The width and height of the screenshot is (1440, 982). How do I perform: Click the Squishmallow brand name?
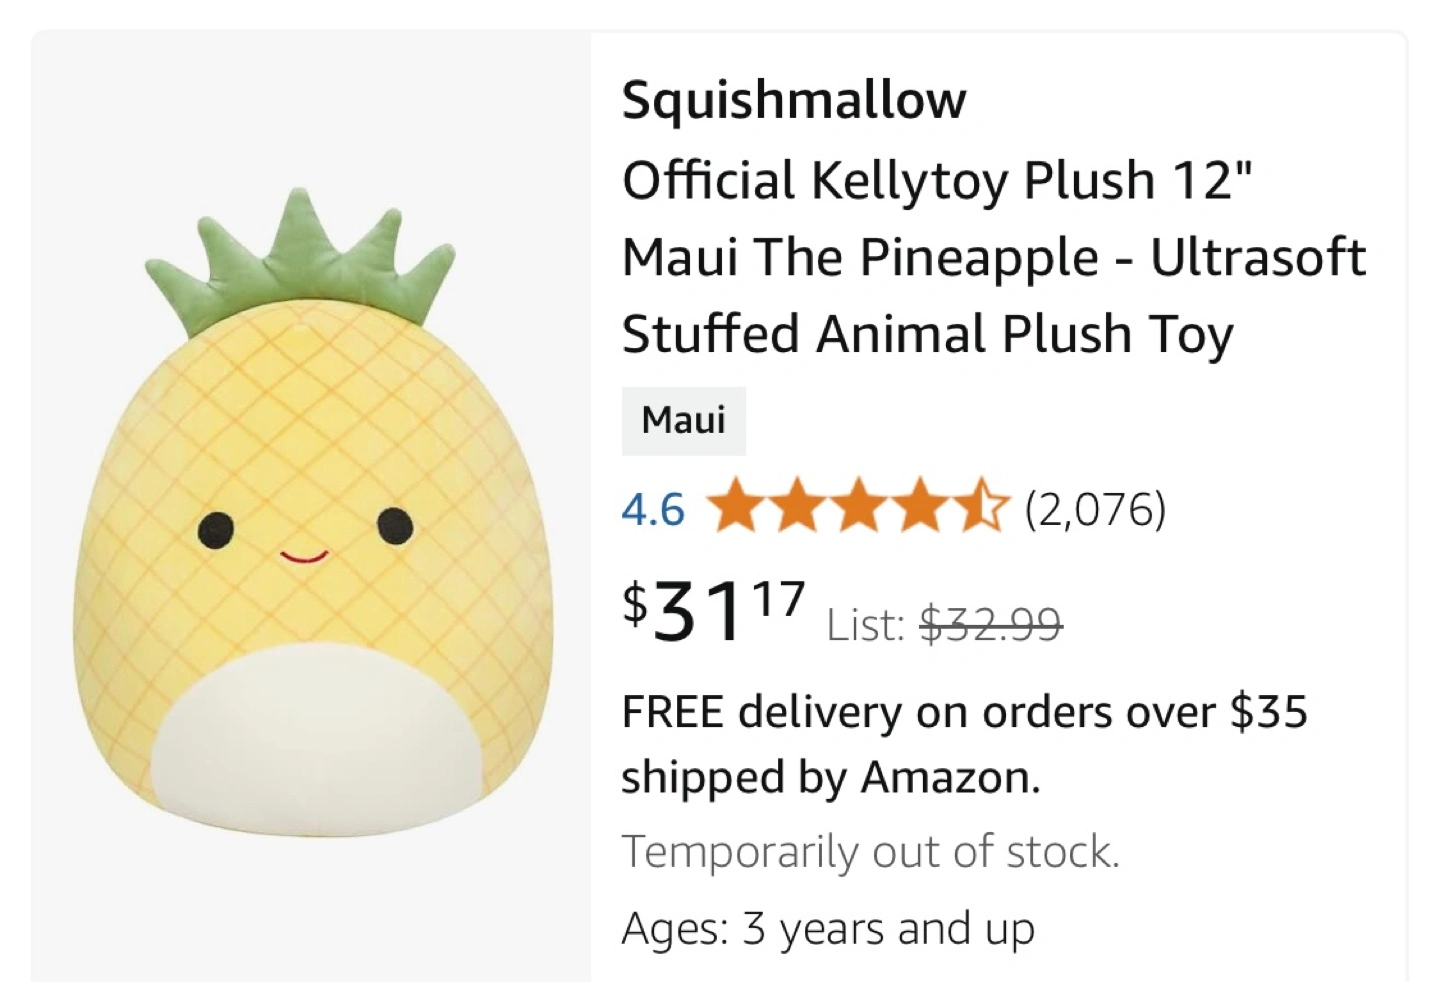tap(794, 99)
